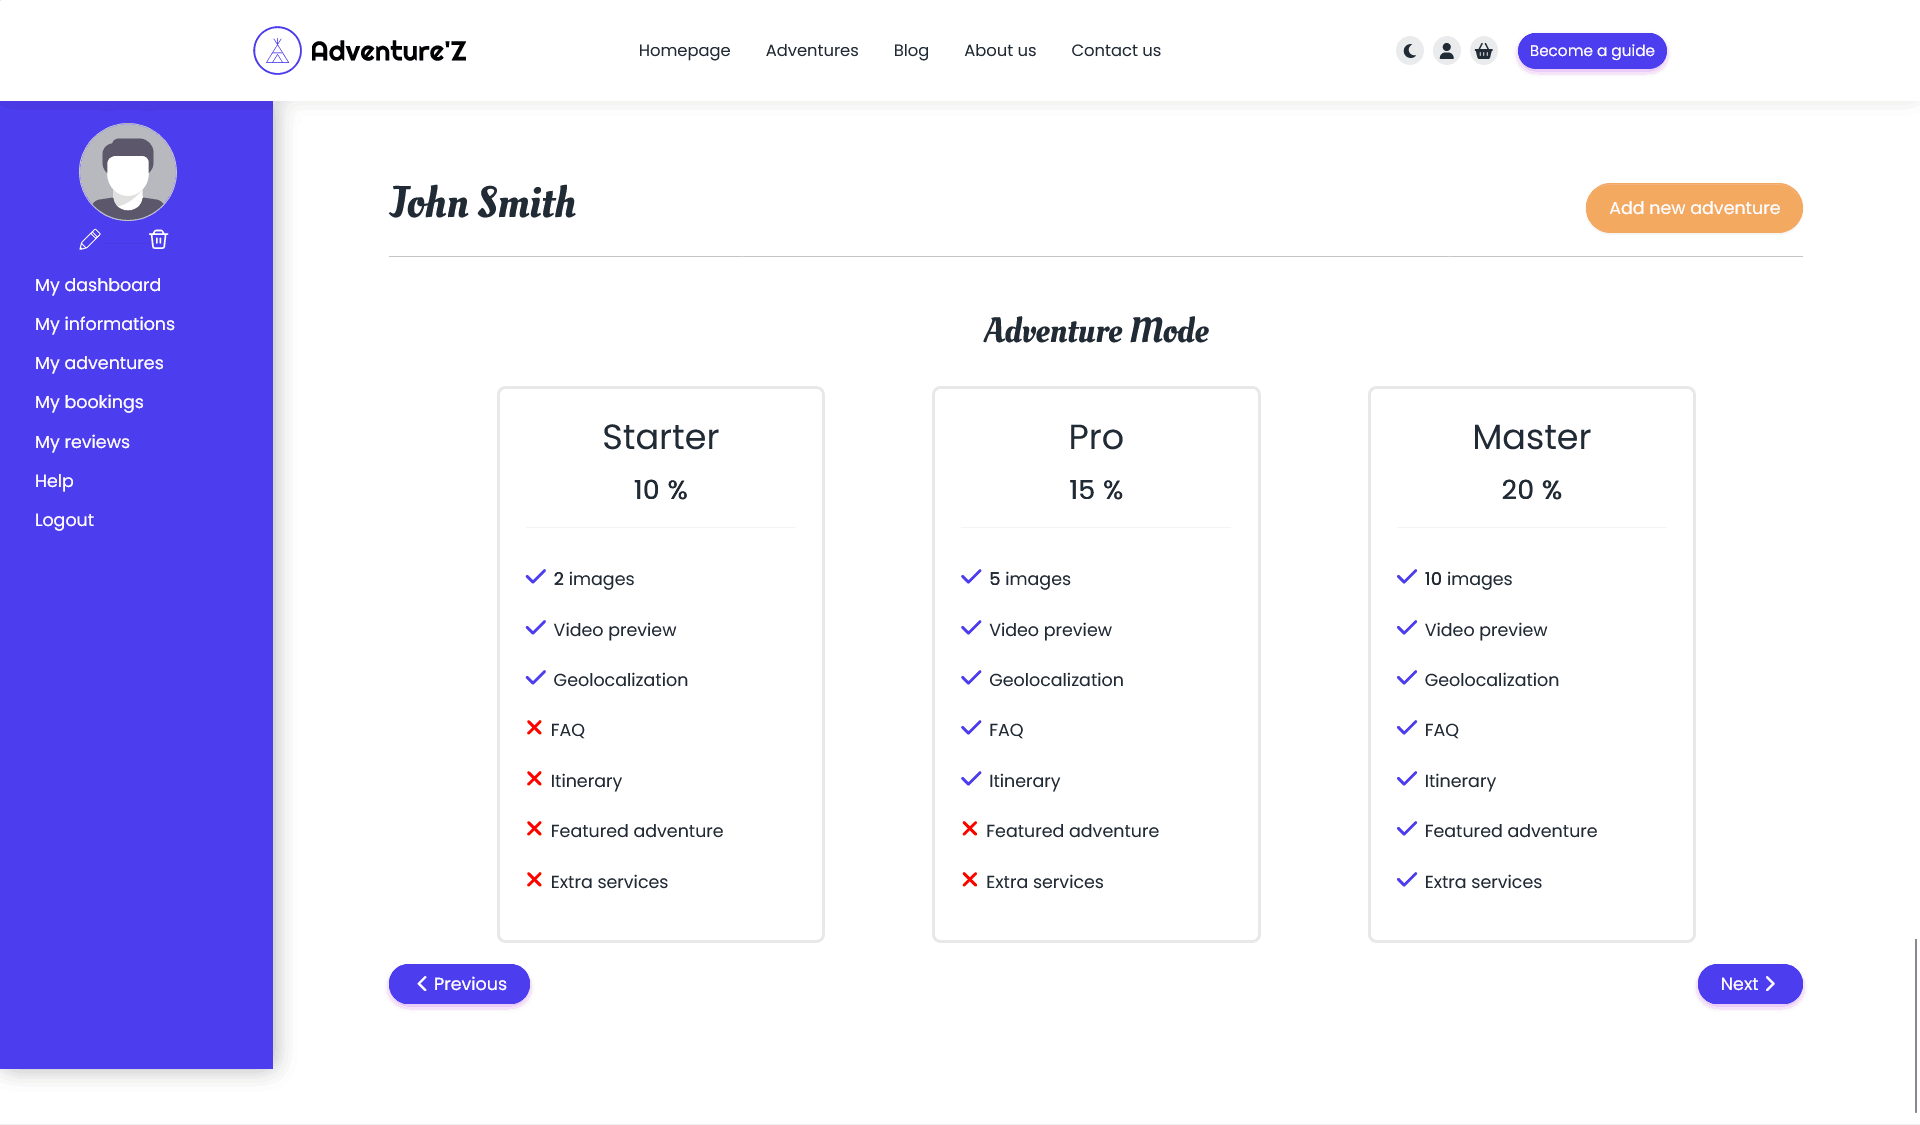Click the red cross beside Pro Featured adventure
The width and height of the screenshot is (1920, 1125).
pyautogui.click(x=969, y=829)
